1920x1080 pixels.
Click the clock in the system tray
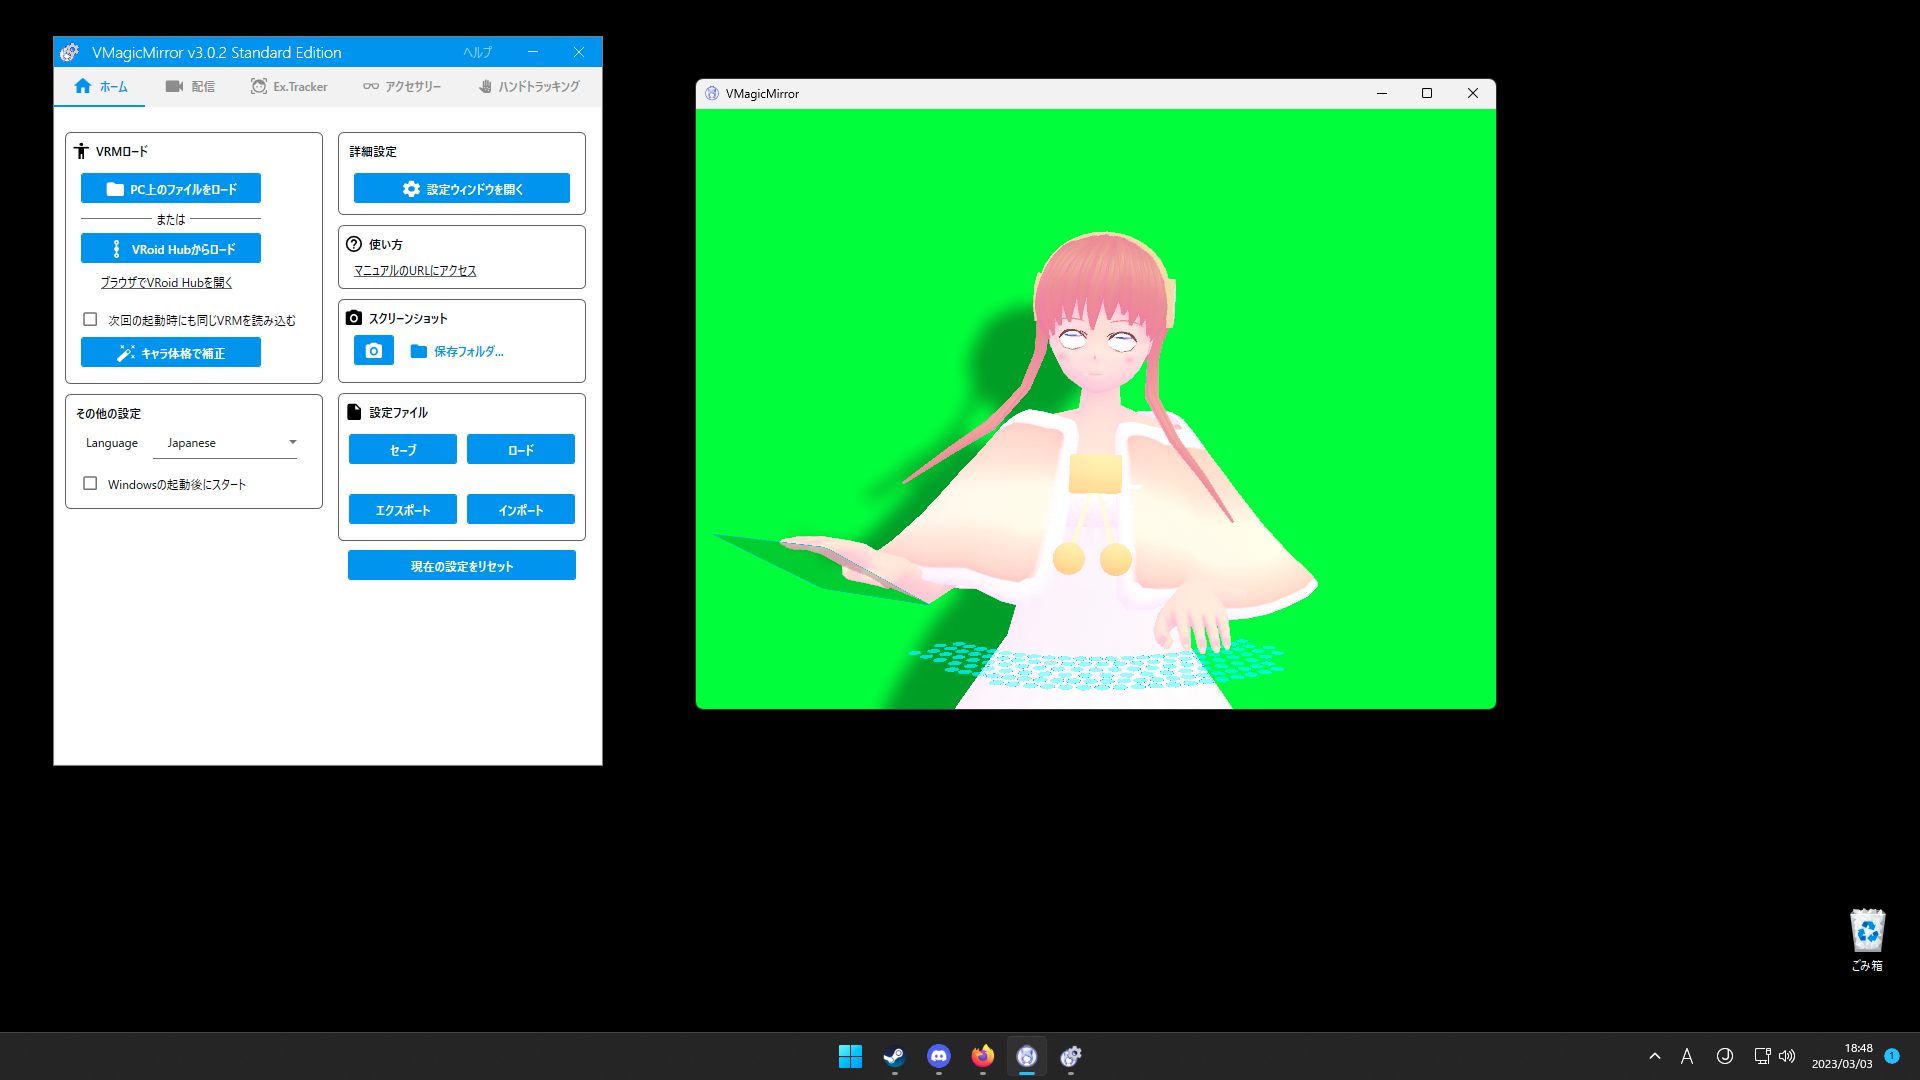pos(1857,1055)
